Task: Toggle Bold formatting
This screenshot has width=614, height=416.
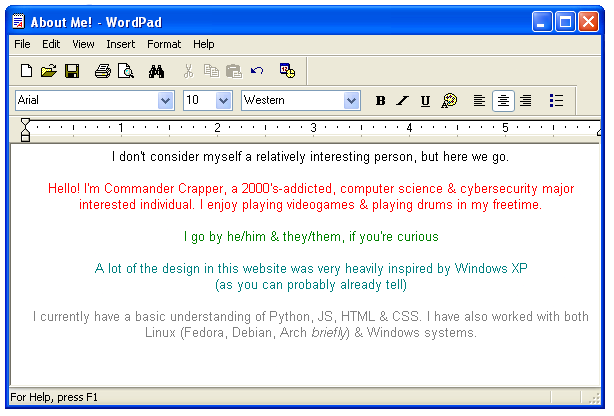Action: 380,101
